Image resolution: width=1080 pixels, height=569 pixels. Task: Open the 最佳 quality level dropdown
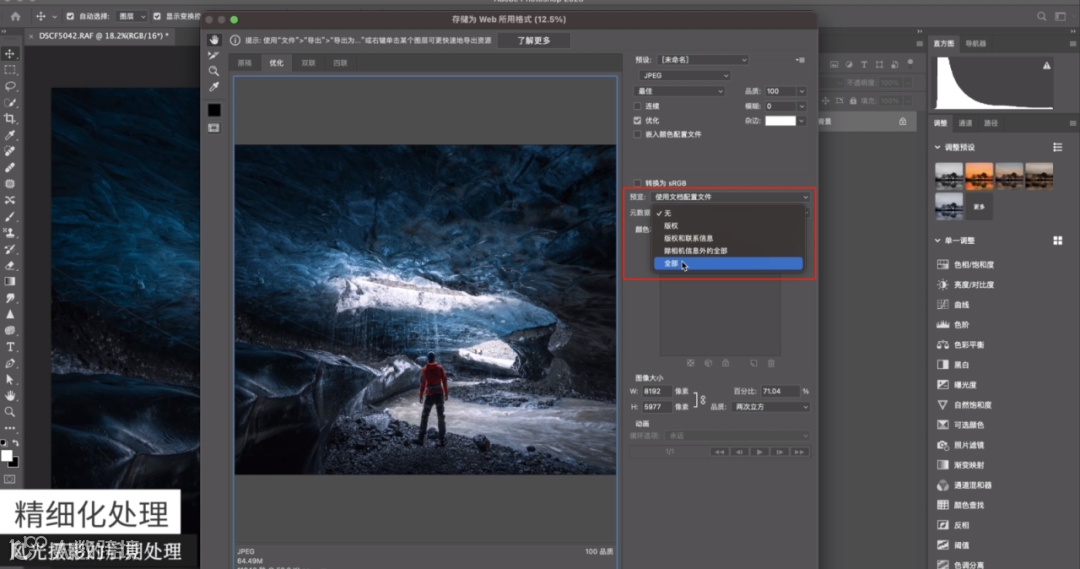tap(680, 91)
